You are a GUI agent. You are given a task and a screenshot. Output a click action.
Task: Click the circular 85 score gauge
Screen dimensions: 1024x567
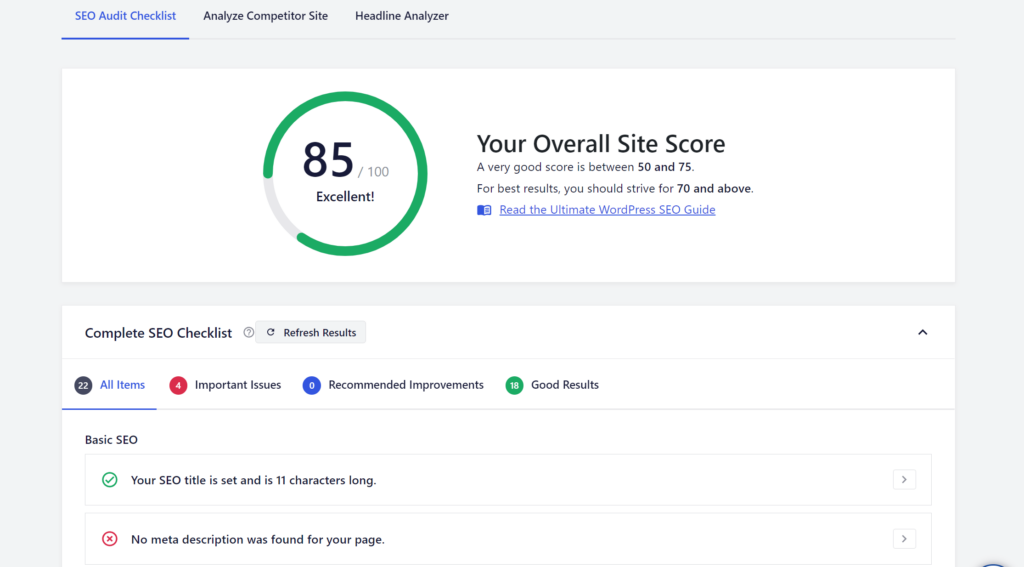[345, 173]
